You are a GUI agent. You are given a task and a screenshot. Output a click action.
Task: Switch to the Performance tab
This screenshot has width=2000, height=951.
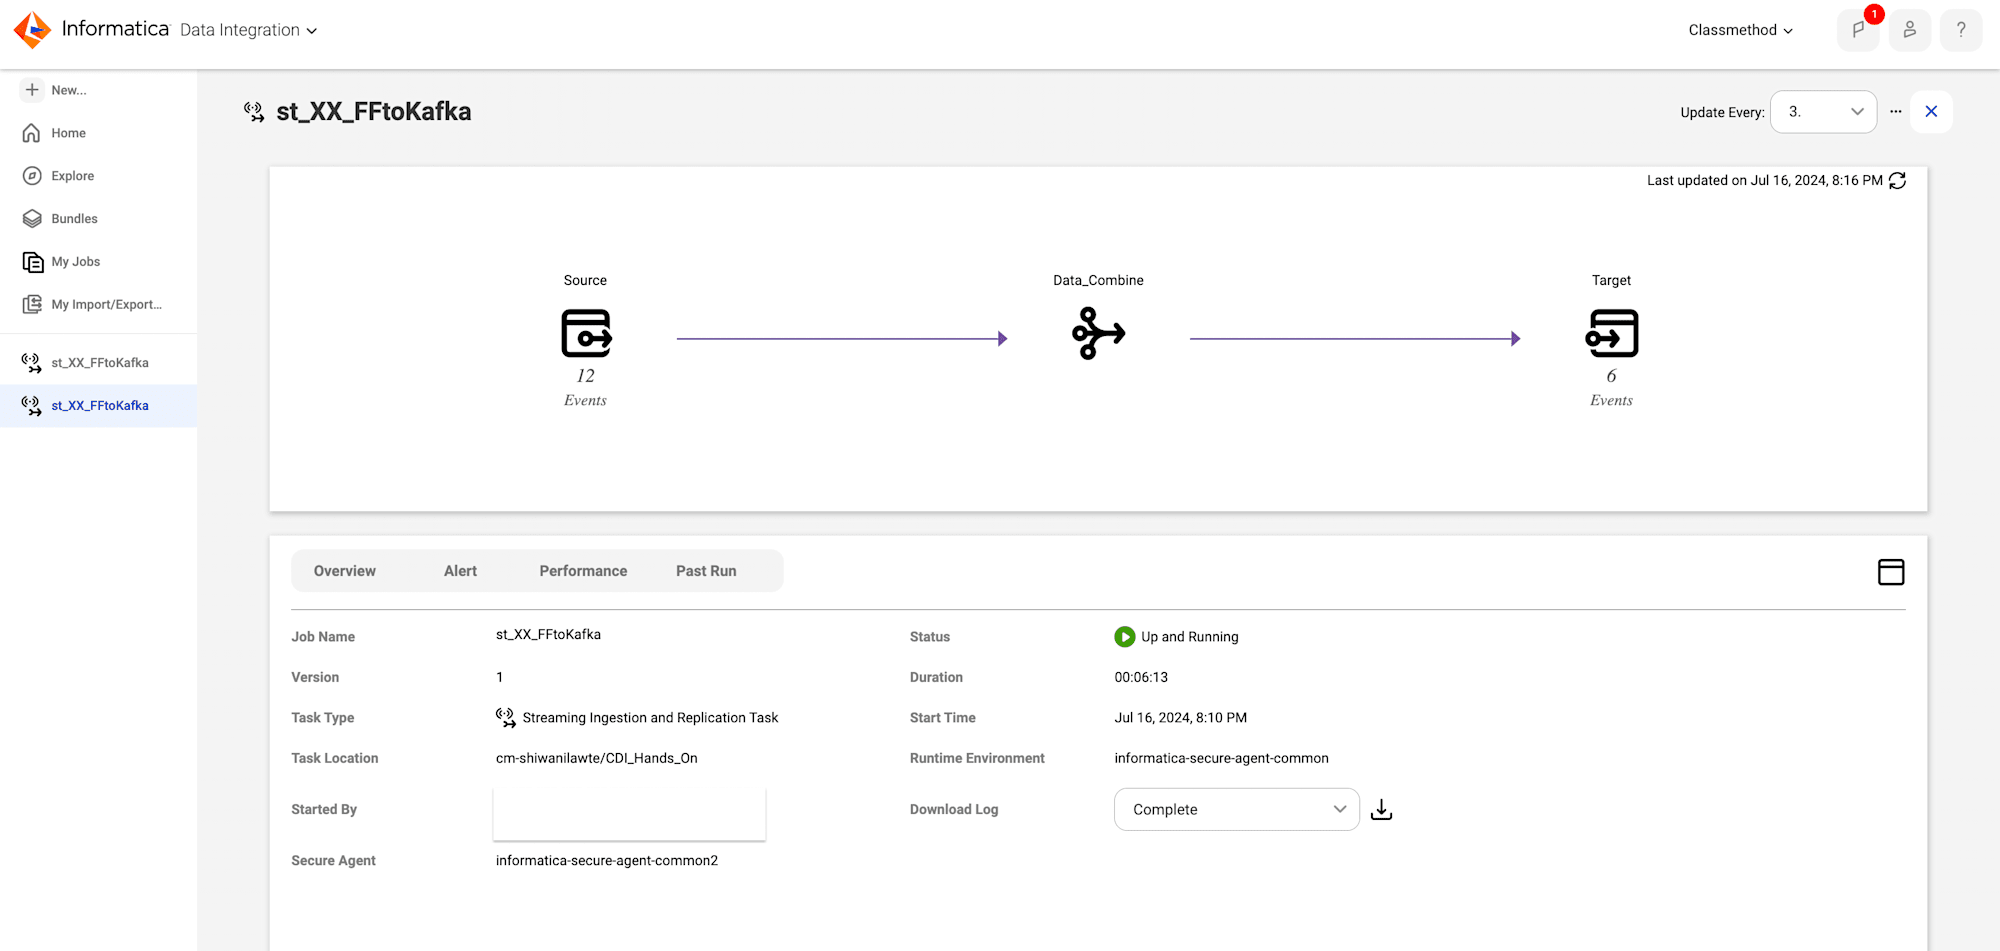[x=583, y=571]
